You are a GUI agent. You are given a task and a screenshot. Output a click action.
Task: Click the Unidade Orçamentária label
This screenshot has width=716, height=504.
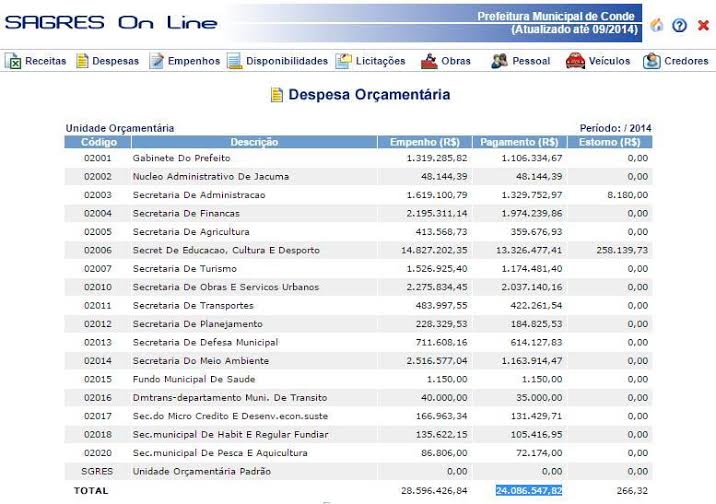tap(120, 128)
